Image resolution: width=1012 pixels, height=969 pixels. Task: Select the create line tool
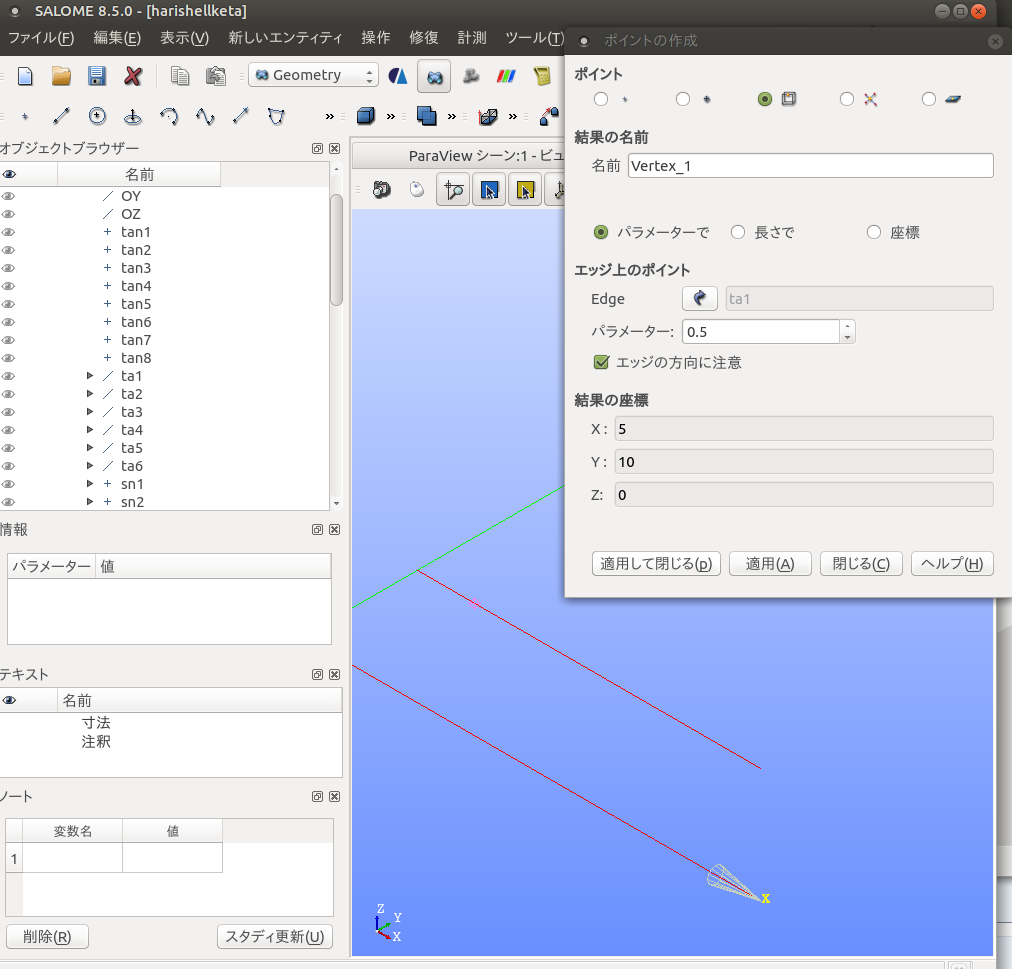[61, 116]
